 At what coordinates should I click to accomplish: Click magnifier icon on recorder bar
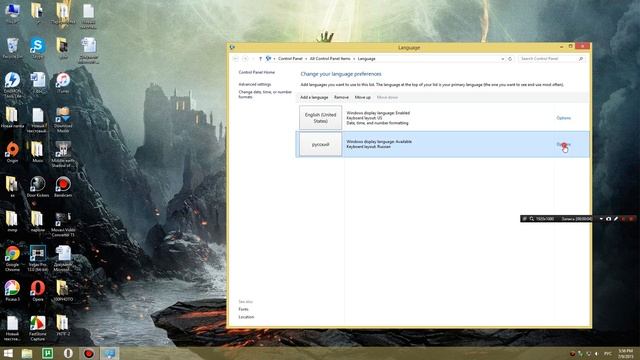coord(531,219)
